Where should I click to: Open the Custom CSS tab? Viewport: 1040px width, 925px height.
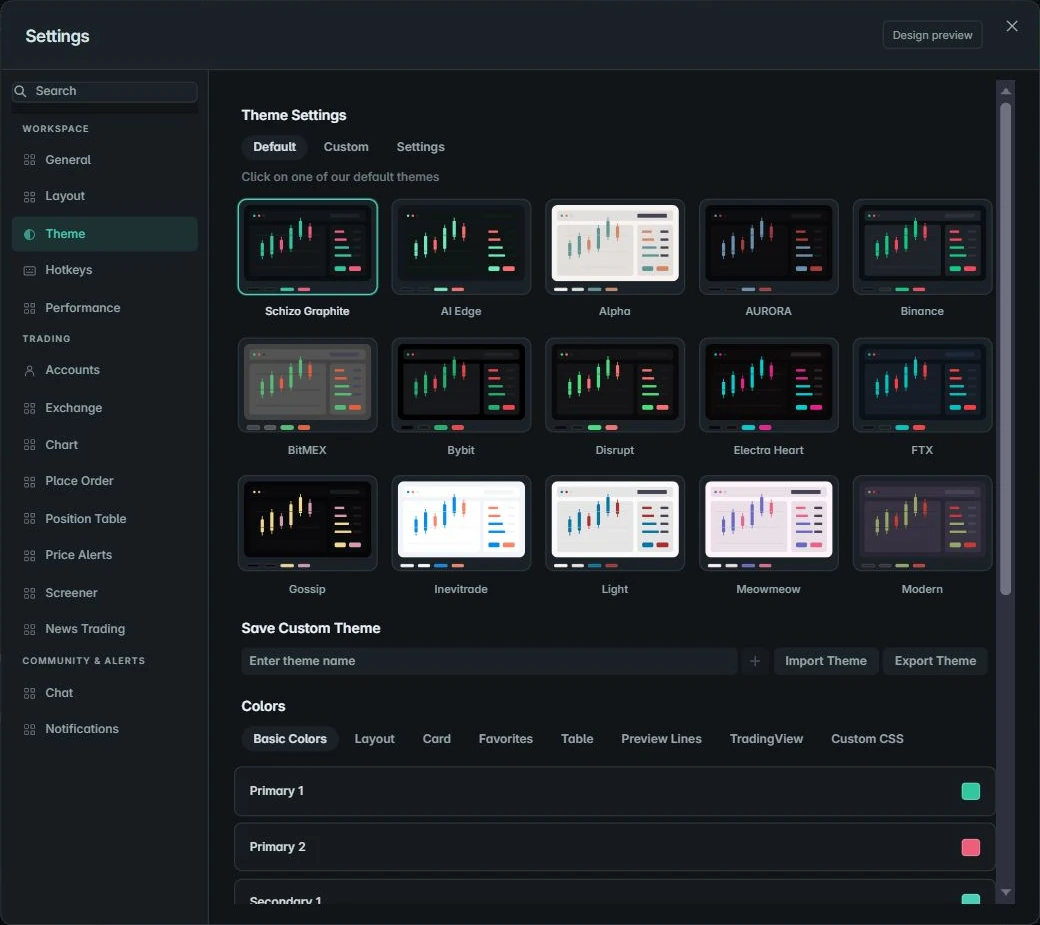point(867,739)
